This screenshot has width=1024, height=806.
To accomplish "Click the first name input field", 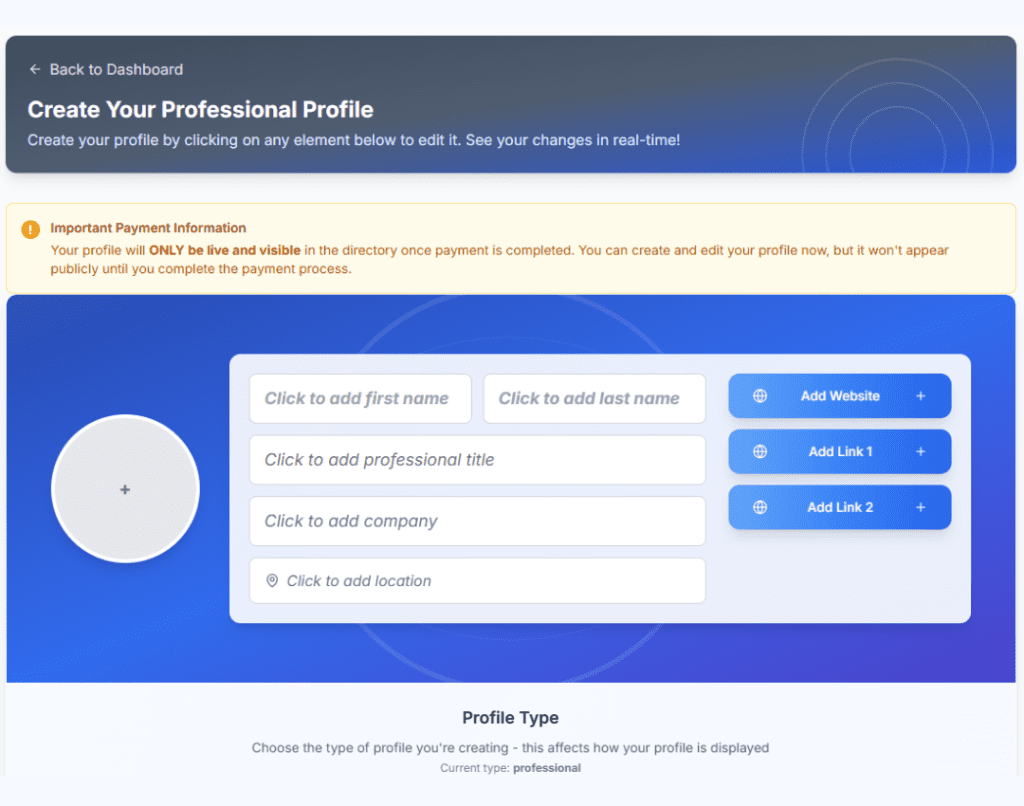I will pos(360,399).
